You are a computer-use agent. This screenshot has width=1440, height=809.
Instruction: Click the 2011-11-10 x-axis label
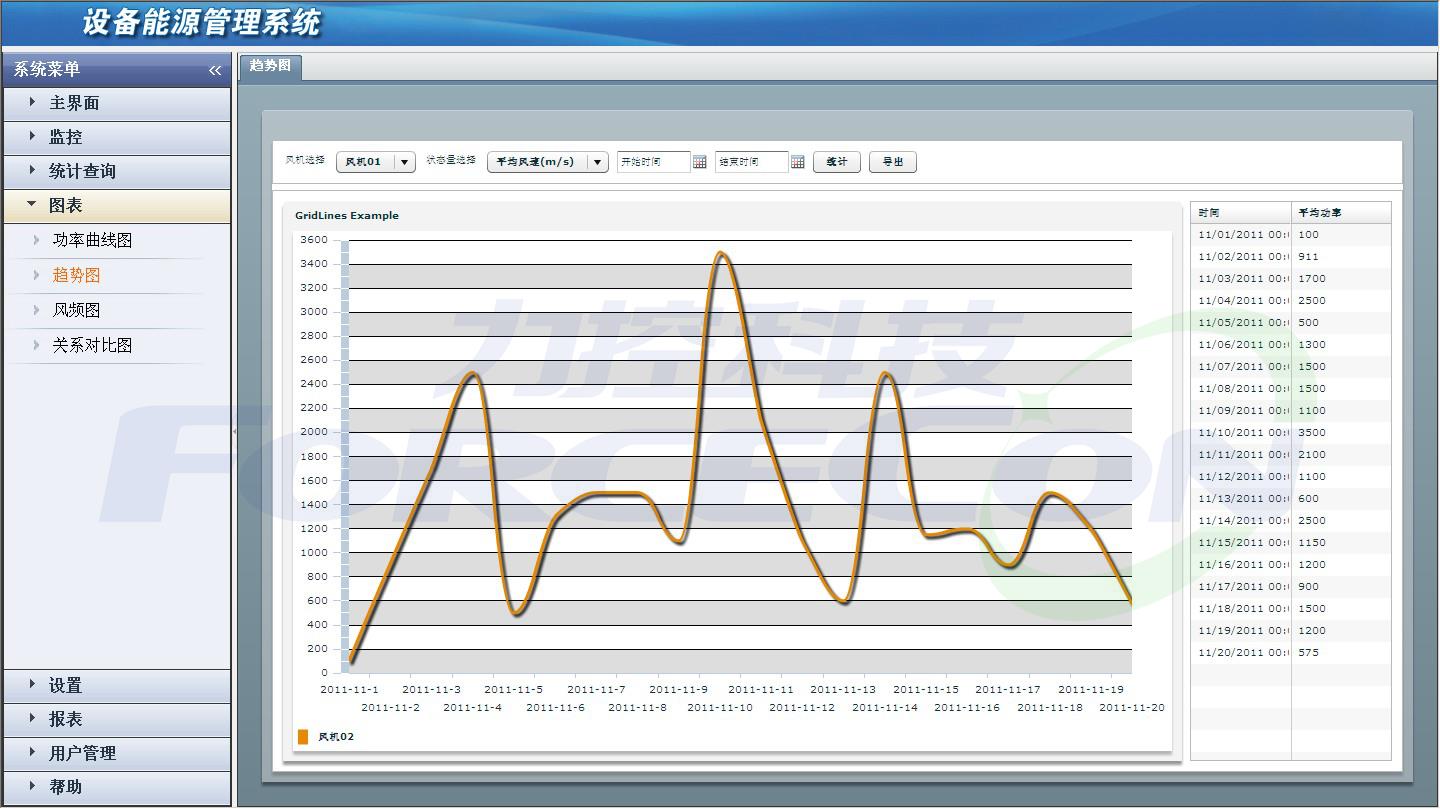point(720,708)
